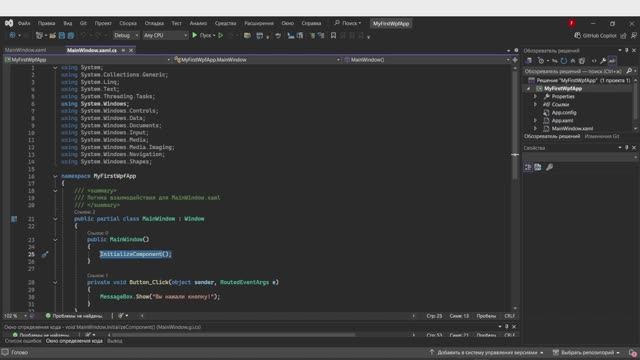Screen dimensions: 640x360
Task: Click Start Without Debugging hollow play icon
Action: point(221,36)
